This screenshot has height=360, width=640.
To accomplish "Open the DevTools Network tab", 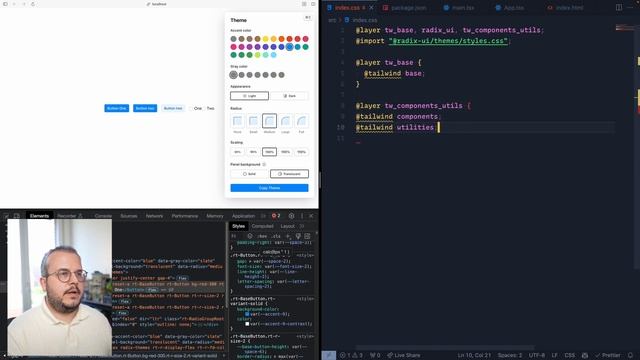I will click(x=154, y=216).
